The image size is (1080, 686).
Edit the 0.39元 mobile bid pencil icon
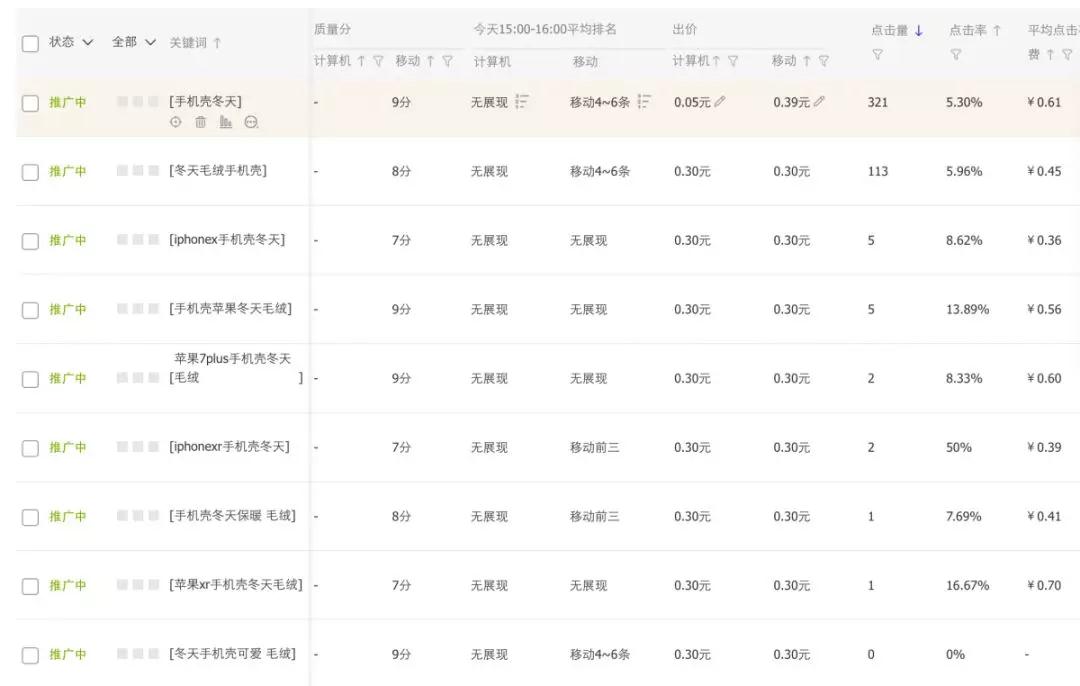coord(820,102)
